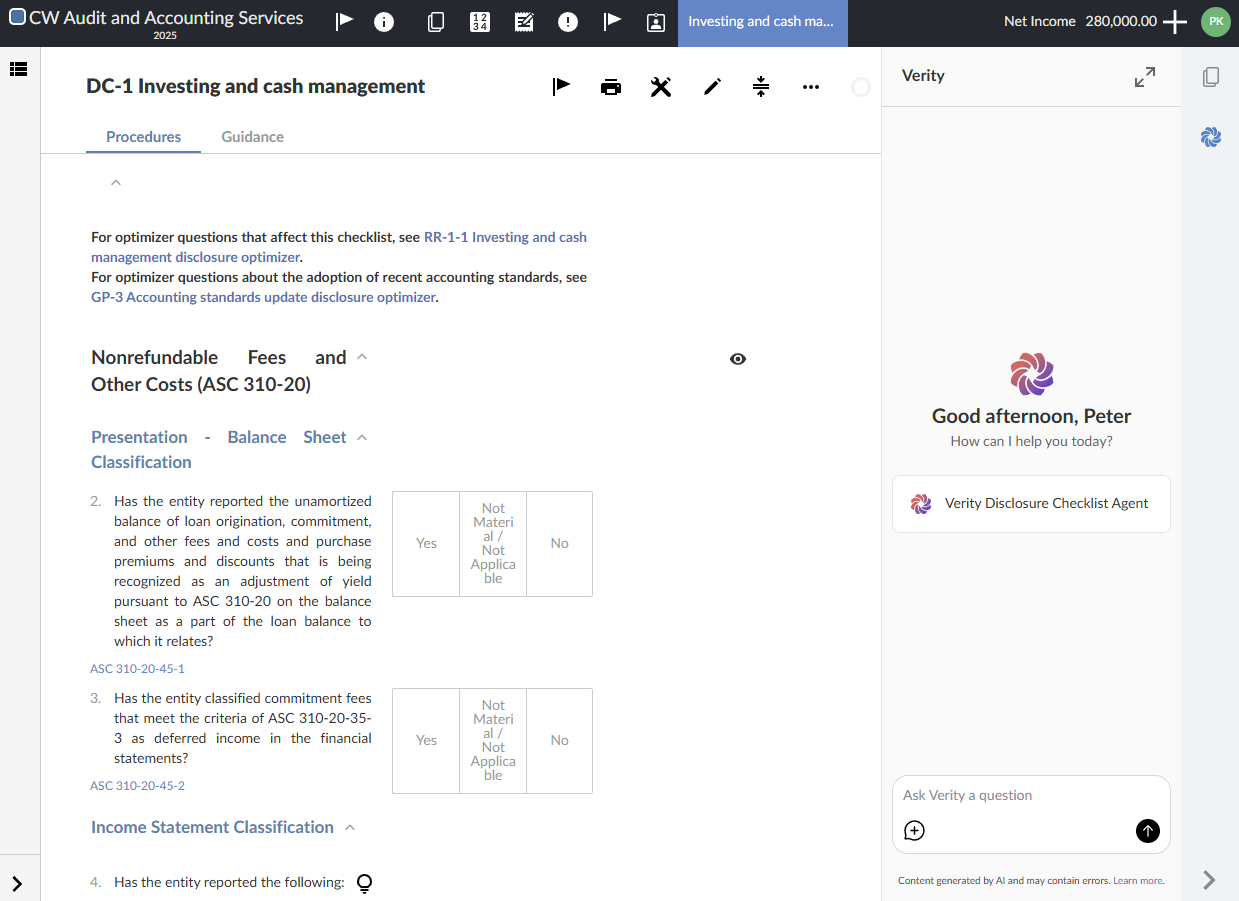Open the PK user avatar menu
The height and width of the screenshot is (901, 1239).
click(1215, 22)
